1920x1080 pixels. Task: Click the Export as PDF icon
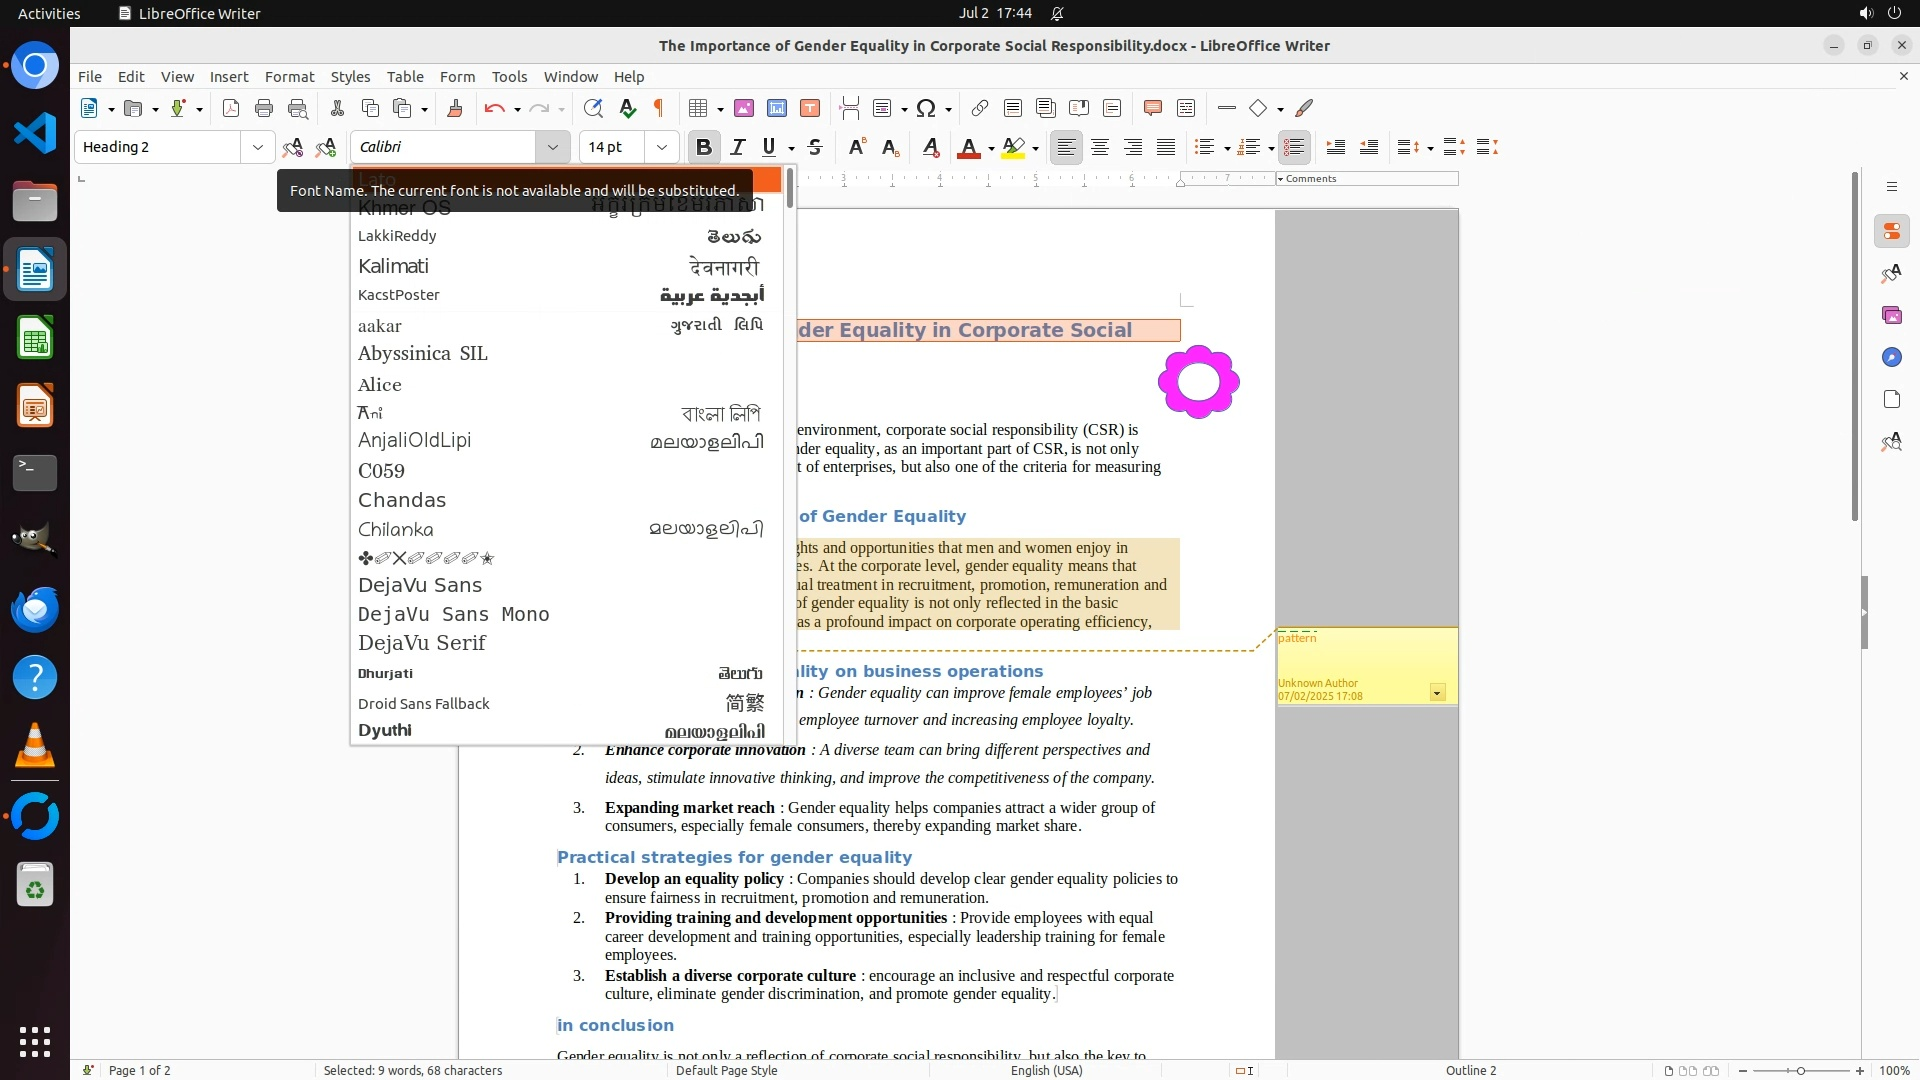231,108
